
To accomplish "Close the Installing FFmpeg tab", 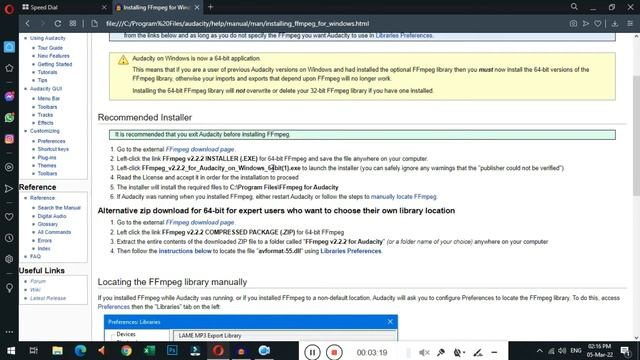I will [197, 7].
